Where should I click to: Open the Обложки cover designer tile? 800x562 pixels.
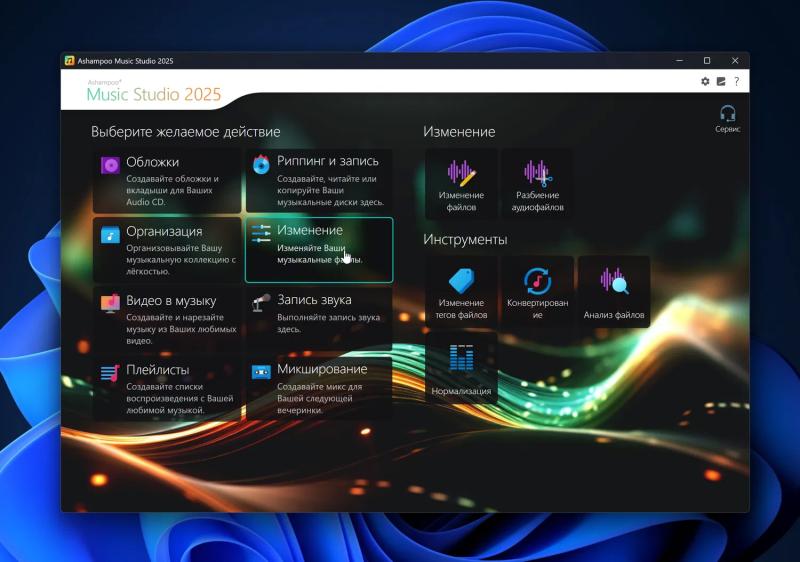(167, 181)
